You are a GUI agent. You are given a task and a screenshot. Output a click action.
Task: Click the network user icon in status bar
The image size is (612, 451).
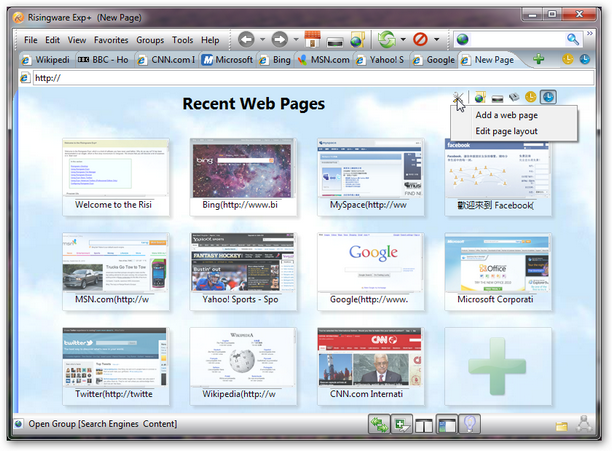(x=584, y=424)
